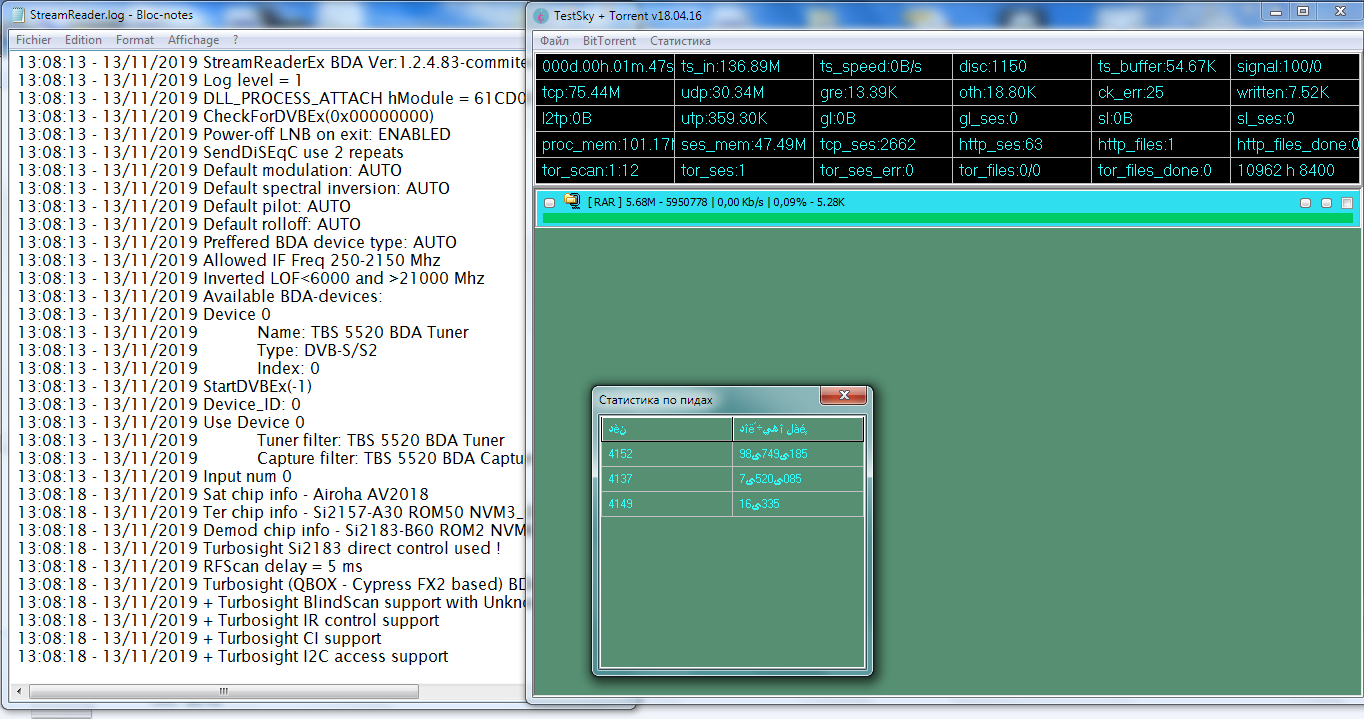
Task: Open the BitTorrent menu
Action: (609, 41)
